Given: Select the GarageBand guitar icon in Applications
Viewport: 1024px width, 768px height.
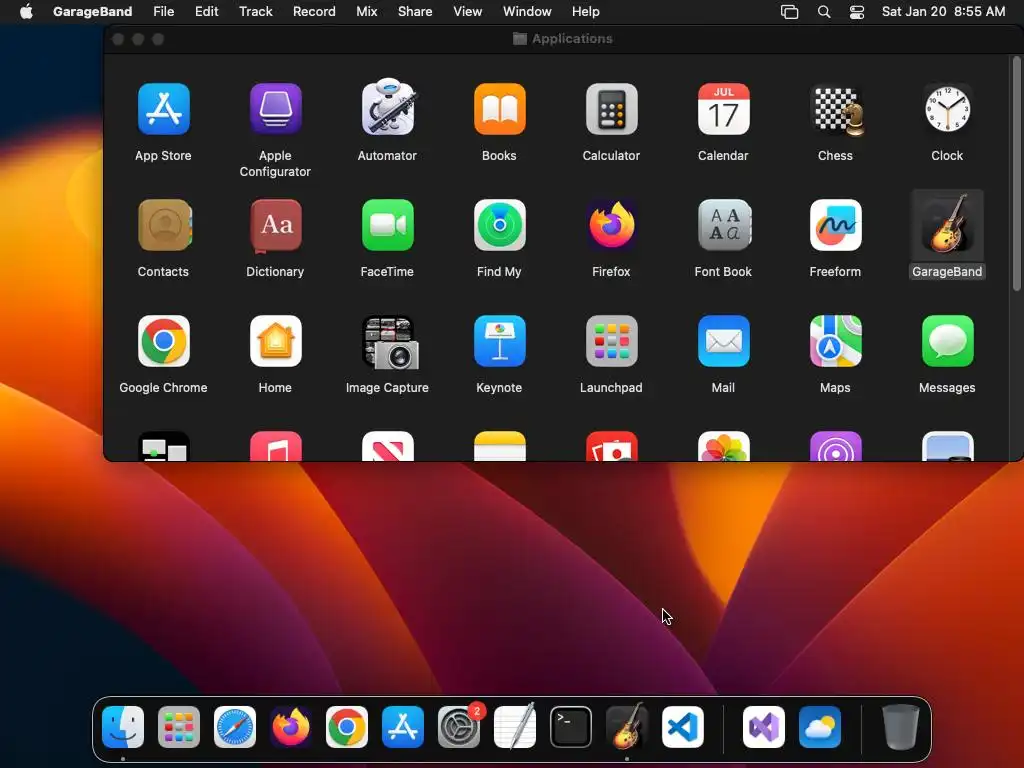Looking at the screenshot, I should [x=948, y=224].
